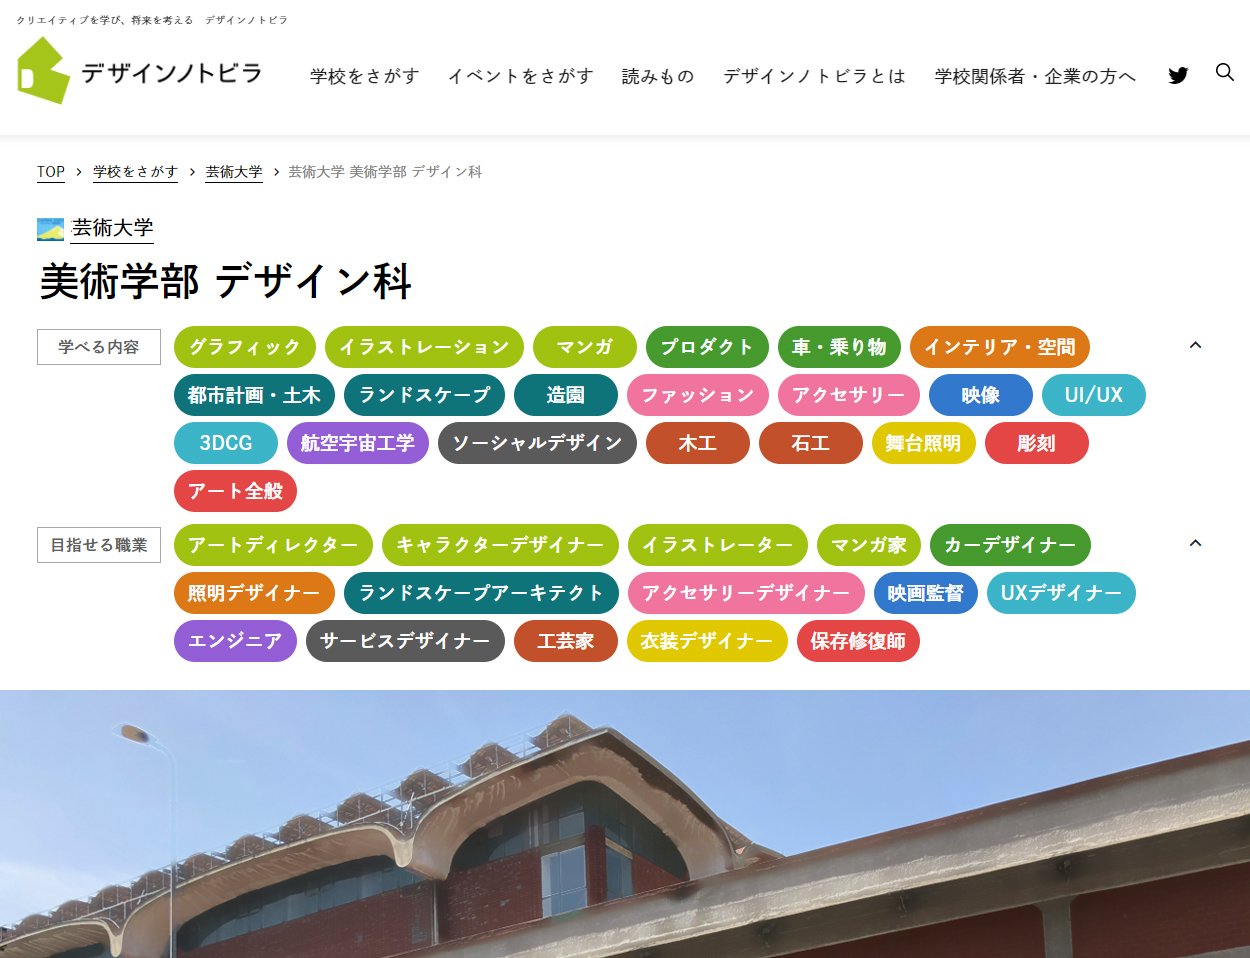Pick the ソーシャルデザイン tag
Viewport: 1250px width, 958px height.
coord(537,443)
